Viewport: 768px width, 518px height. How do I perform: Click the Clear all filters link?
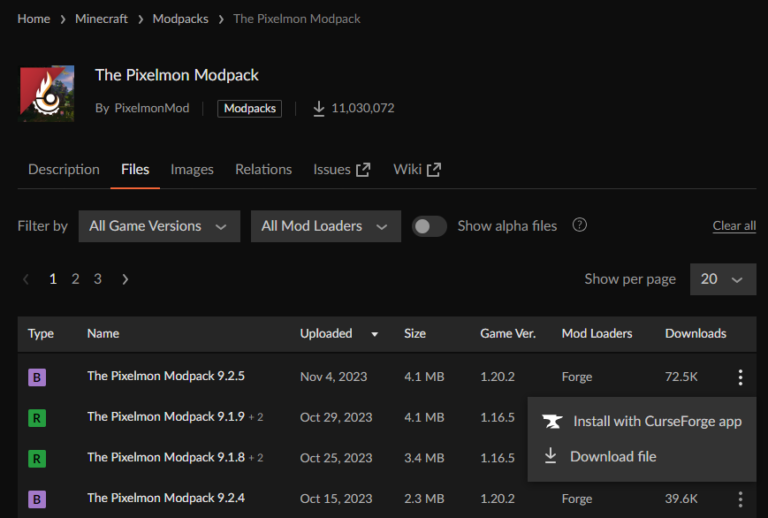(x=734, y=226)
